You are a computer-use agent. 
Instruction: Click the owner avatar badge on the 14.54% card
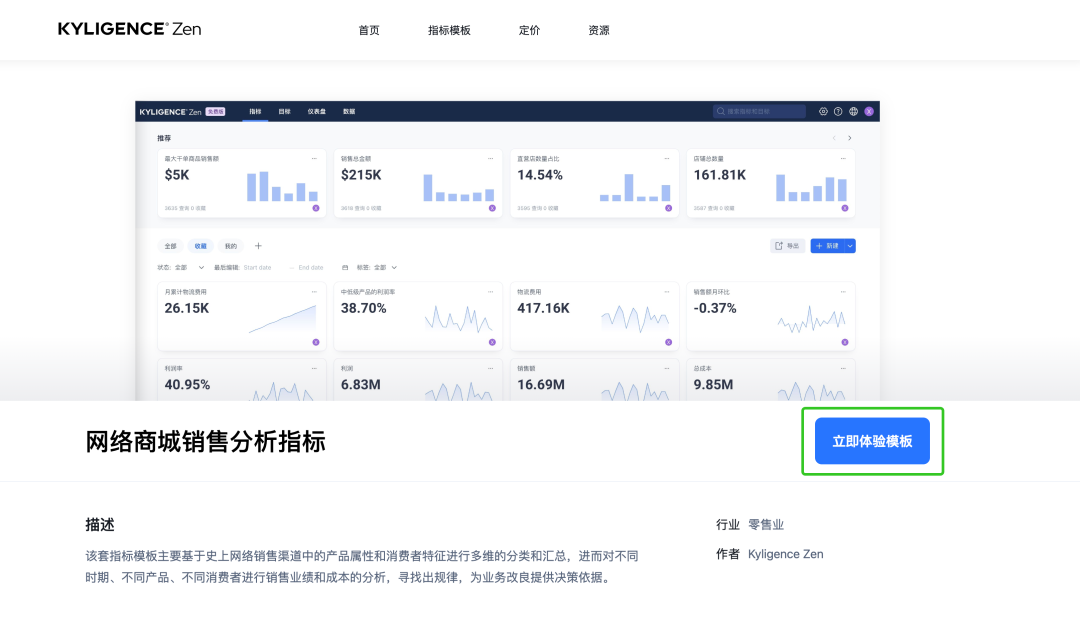[669, 208]
